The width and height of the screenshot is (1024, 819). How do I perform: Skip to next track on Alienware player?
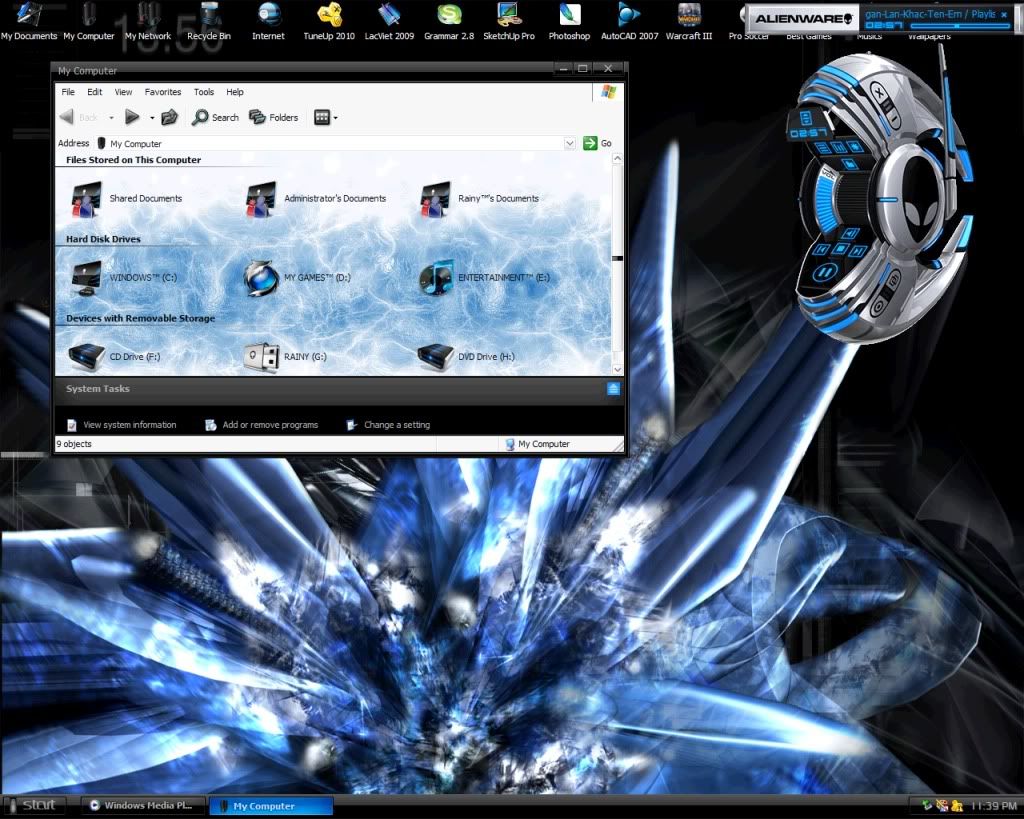[858, 251]
